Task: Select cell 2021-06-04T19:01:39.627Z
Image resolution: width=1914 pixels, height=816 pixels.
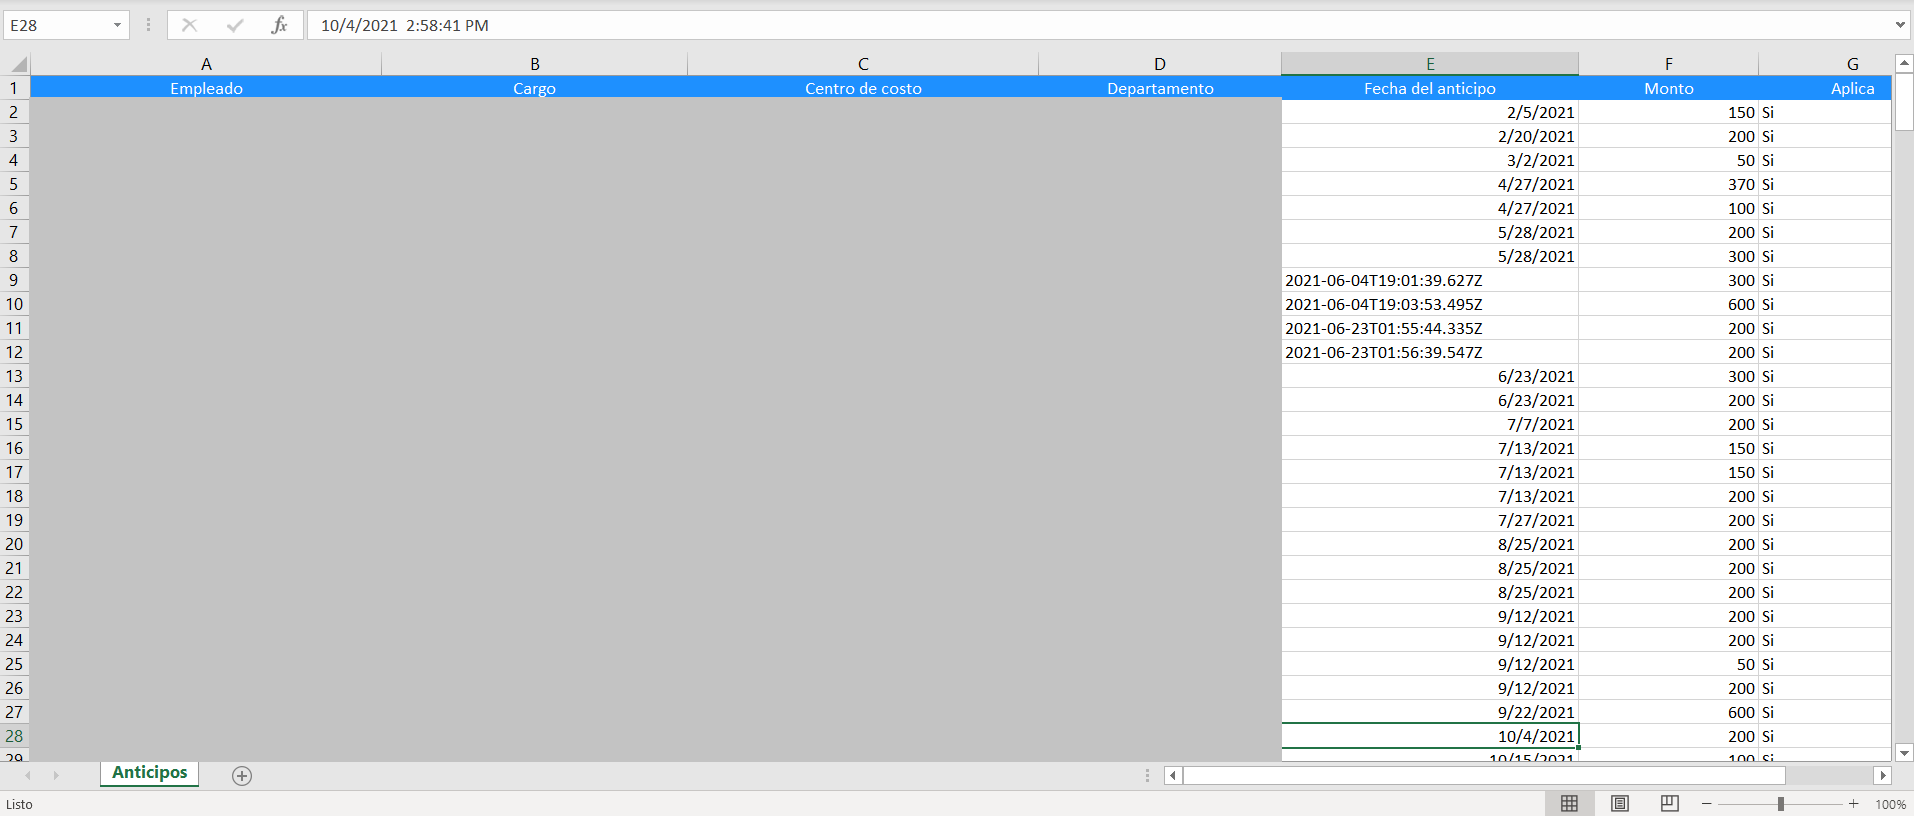Action: [1430, 280]
